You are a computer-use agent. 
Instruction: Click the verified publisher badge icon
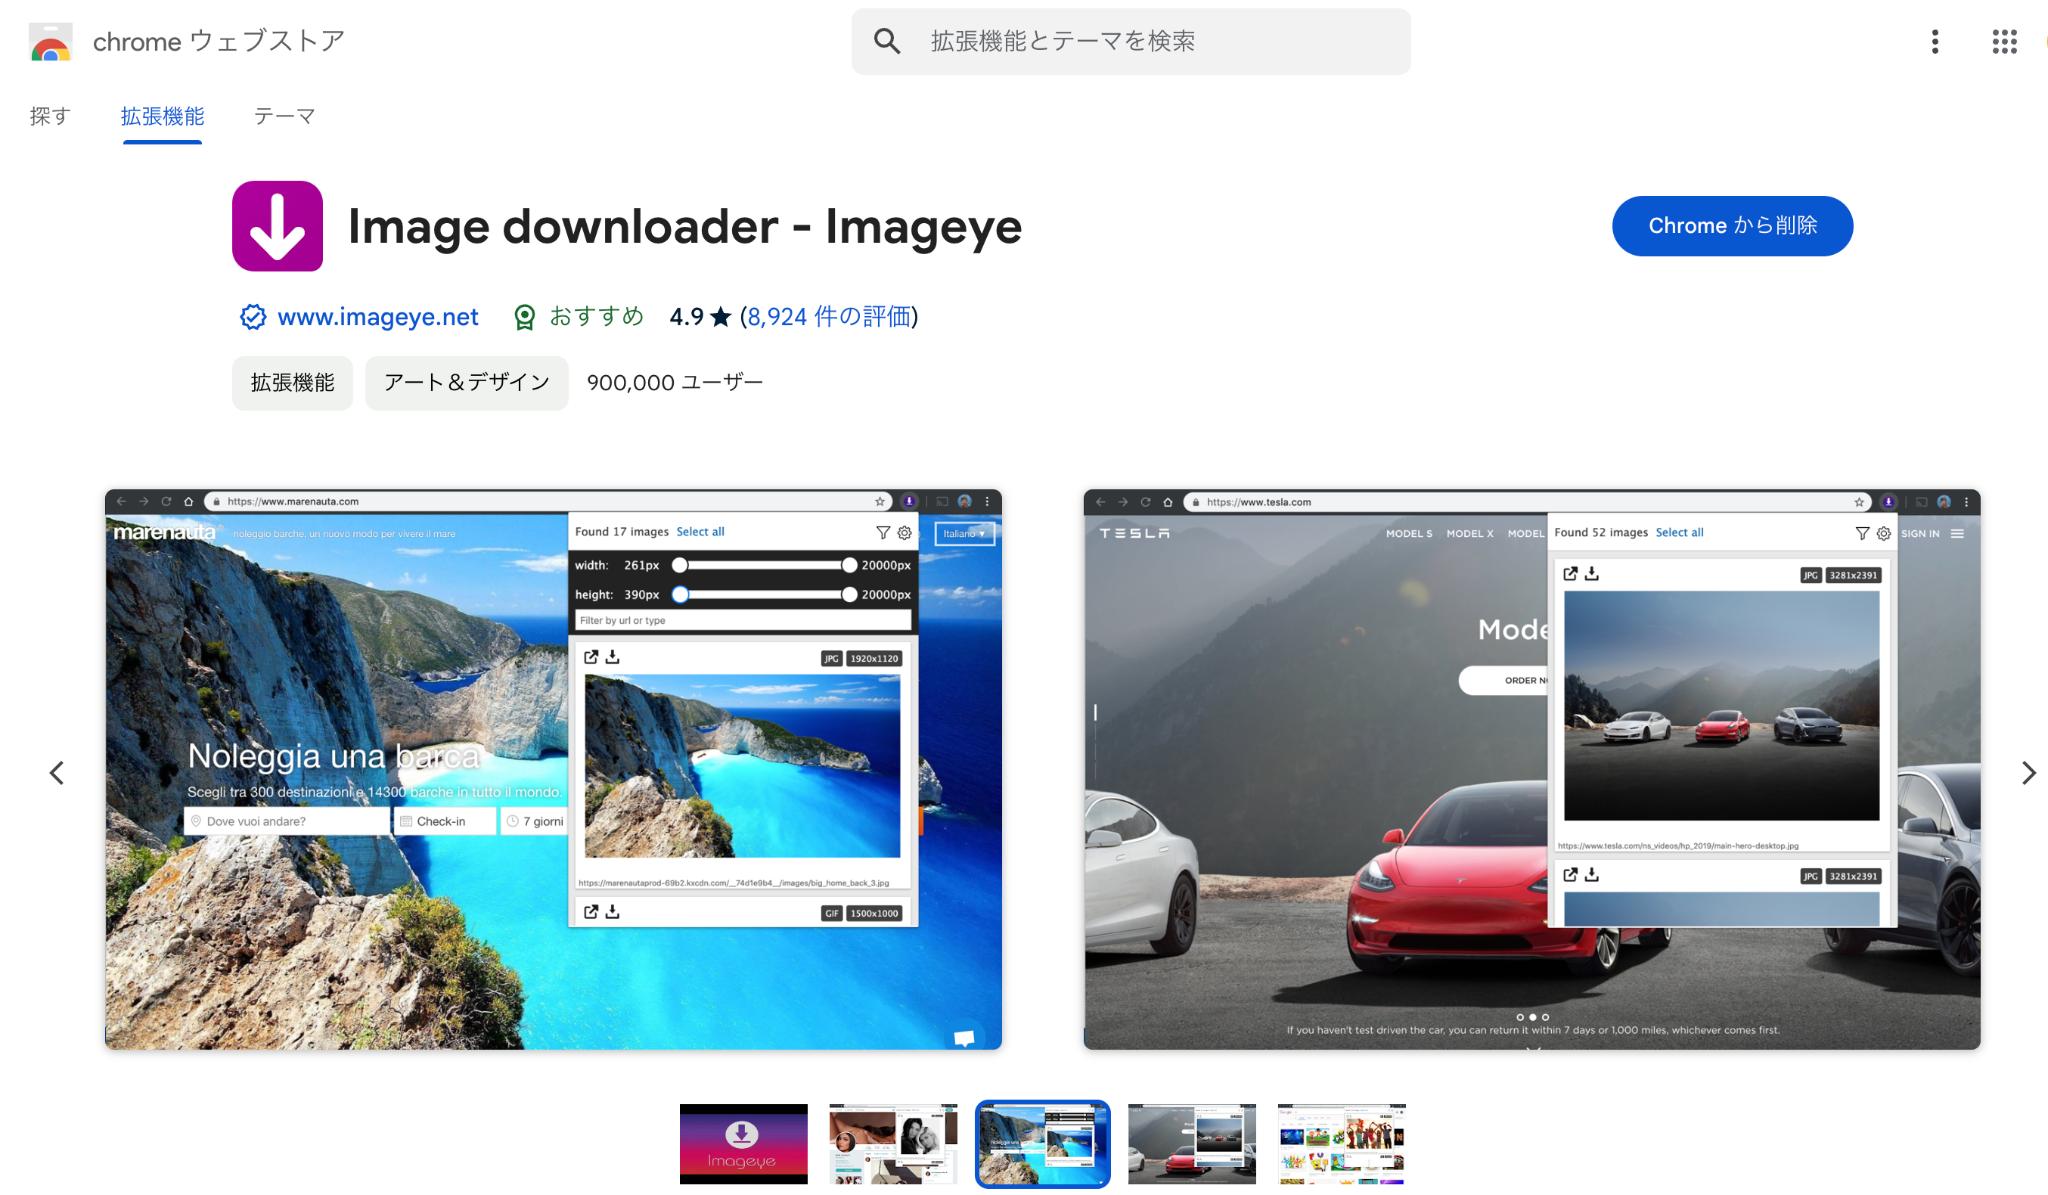tap(253, 317)
